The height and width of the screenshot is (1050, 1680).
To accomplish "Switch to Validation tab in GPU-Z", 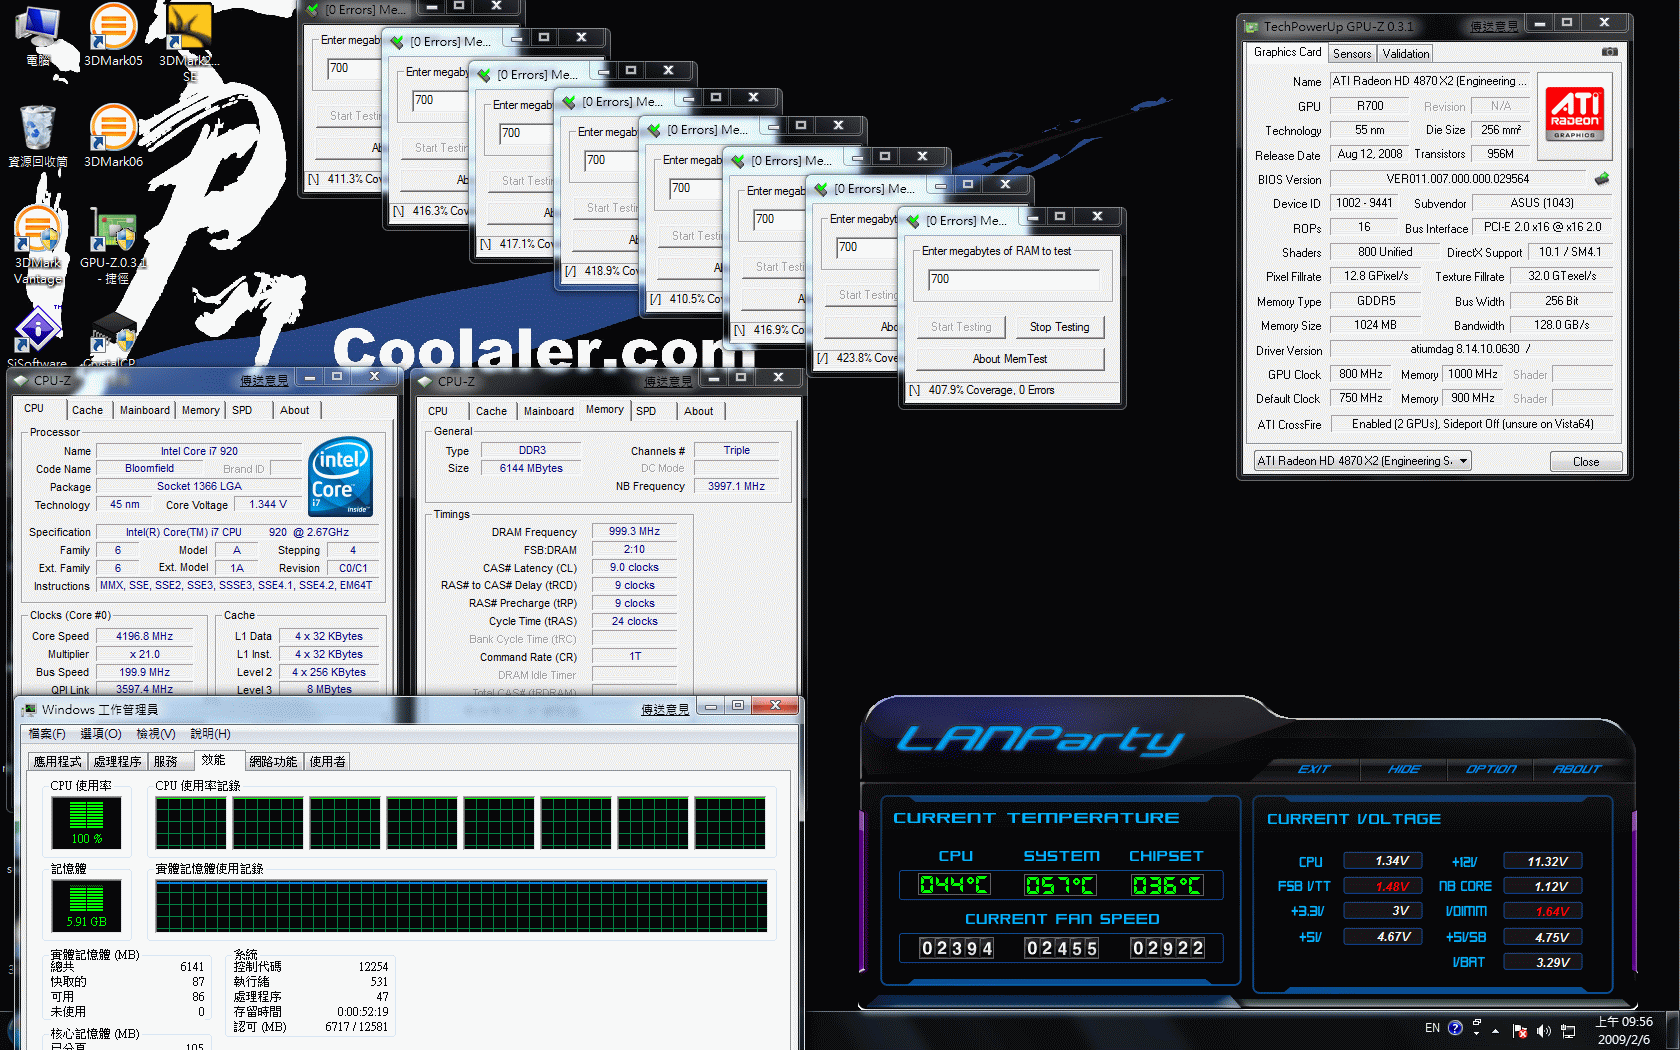I will pyautogui.click(x=1405, y=54).
